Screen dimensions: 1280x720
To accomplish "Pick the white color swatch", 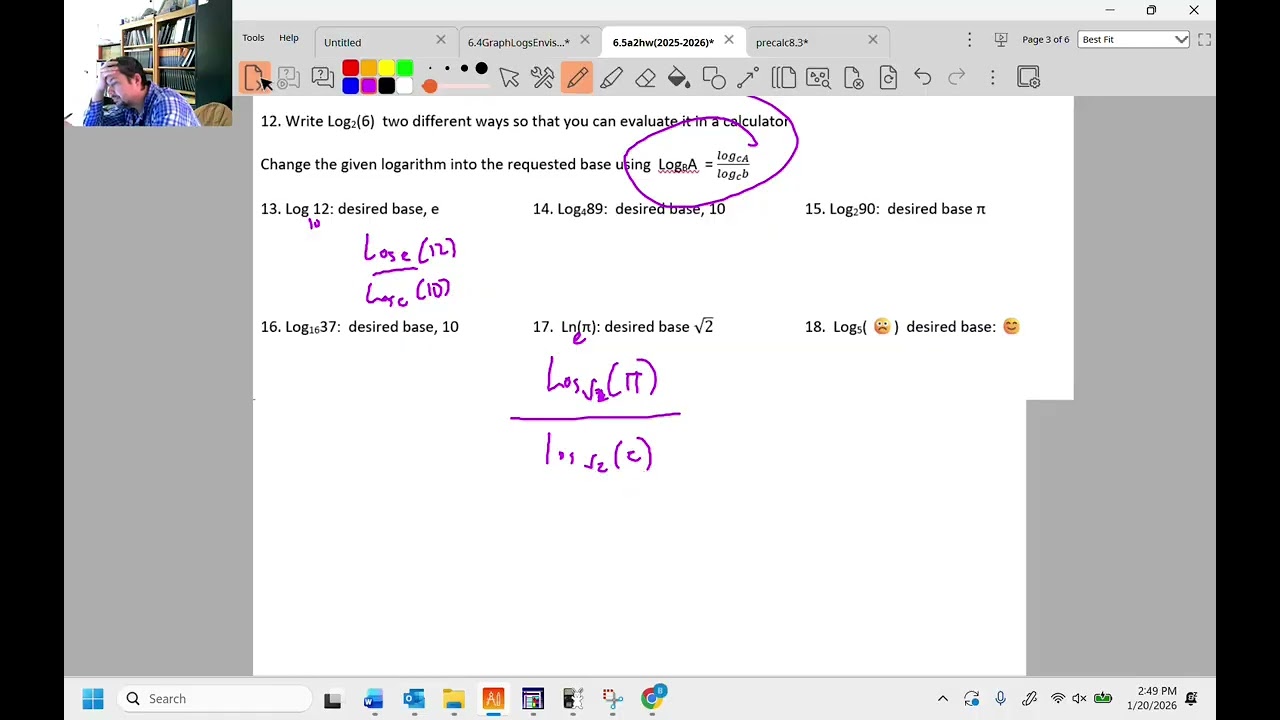I will (x=404, y=86).
